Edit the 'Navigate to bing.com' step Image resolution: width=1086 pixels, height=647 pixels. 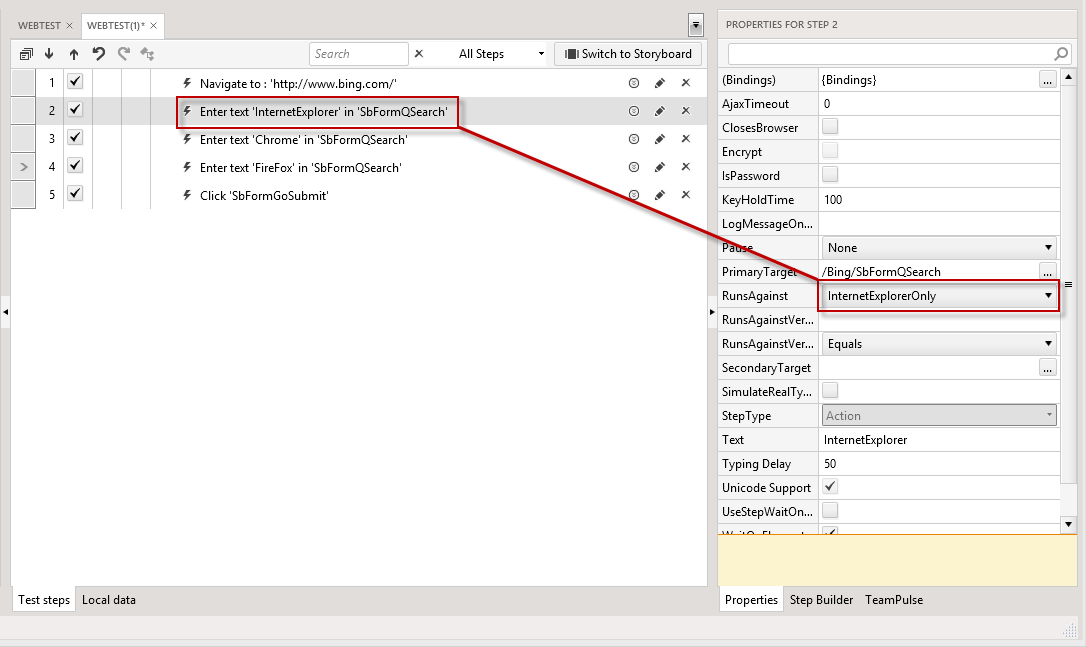pos(660,83)
